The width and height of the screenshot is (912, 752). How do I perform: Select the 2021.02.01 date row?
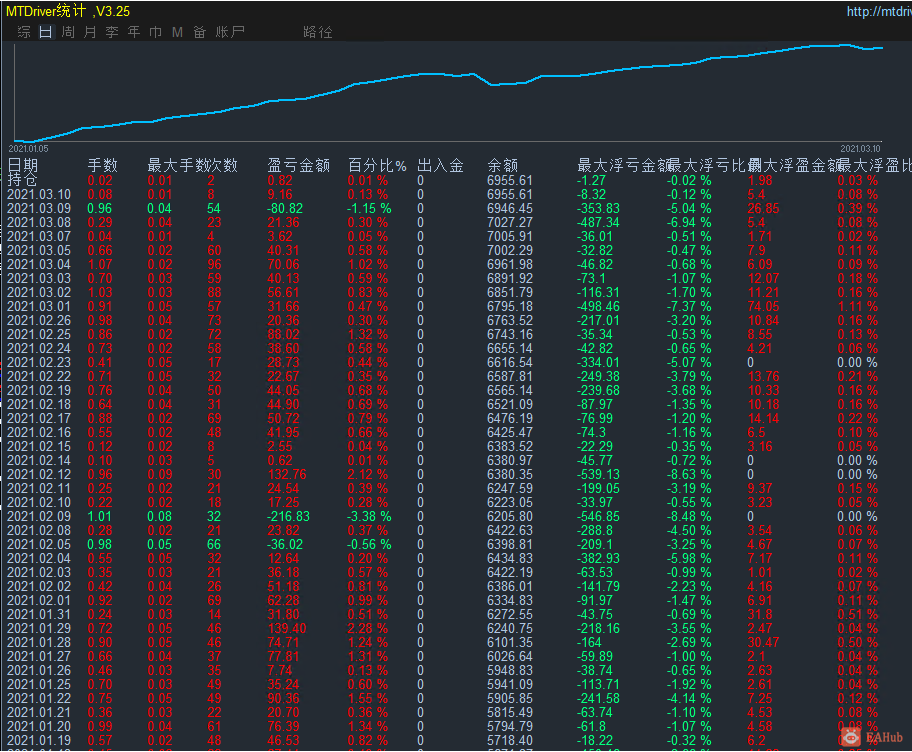(x=38, y=600)
